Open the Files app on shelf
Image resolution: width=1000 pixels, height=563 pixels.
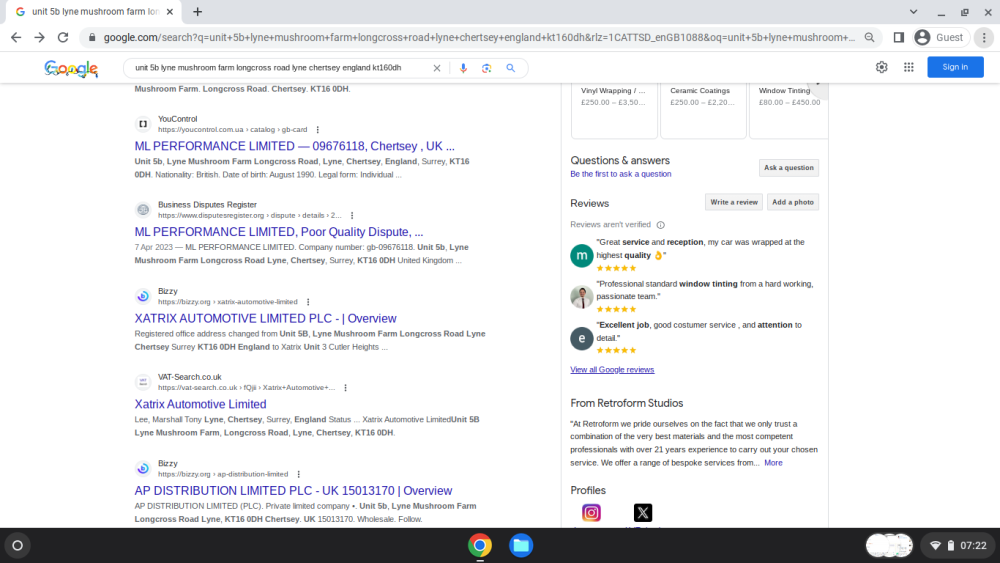[521, 545]
